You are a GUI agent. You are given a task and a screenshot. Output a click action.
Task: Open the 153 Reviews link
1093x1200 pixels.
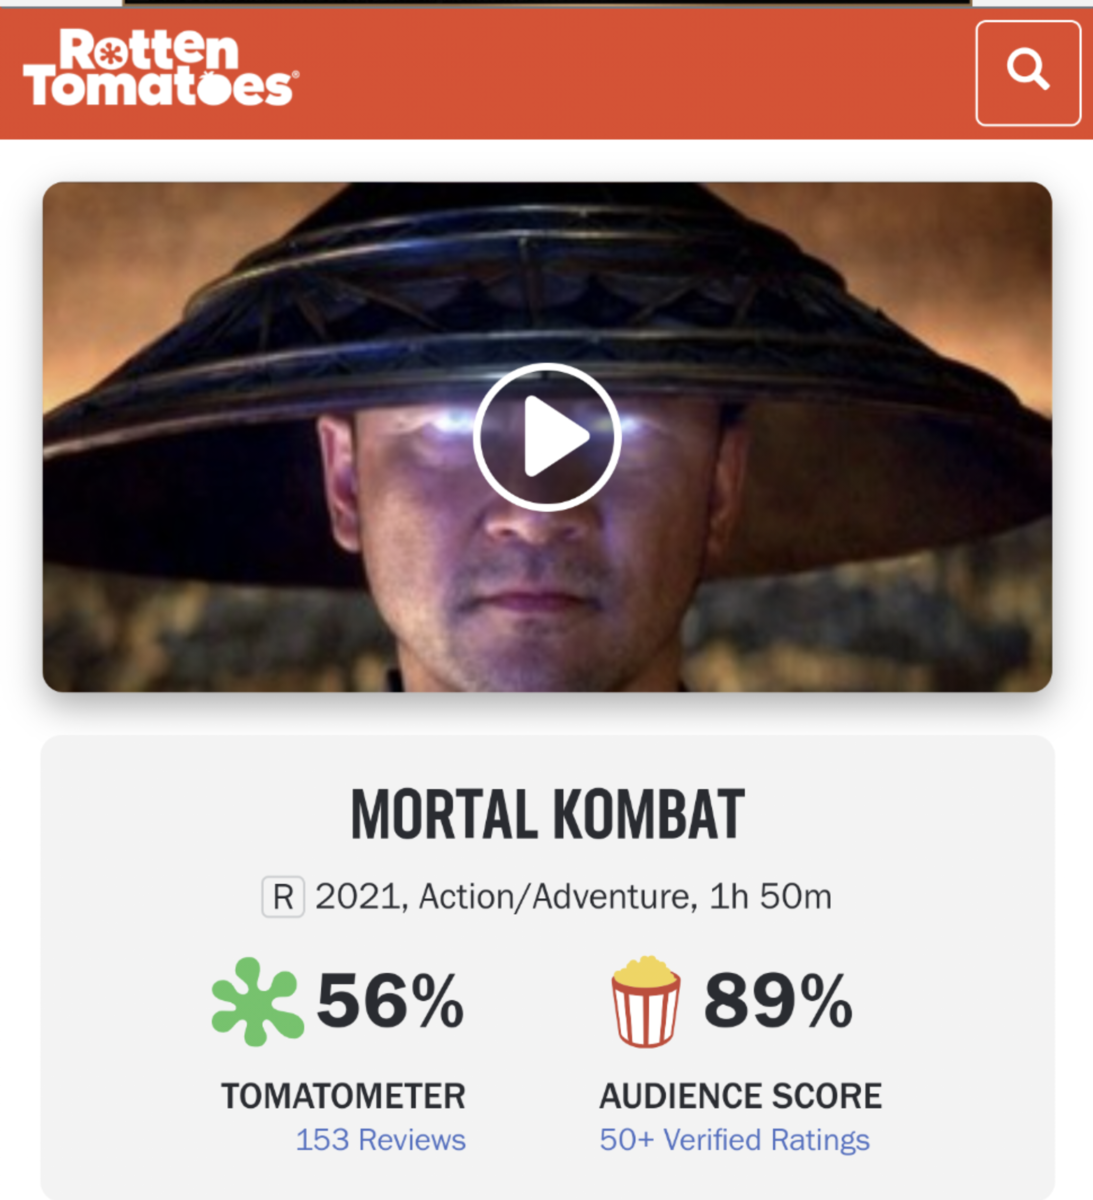point(381,1140)
